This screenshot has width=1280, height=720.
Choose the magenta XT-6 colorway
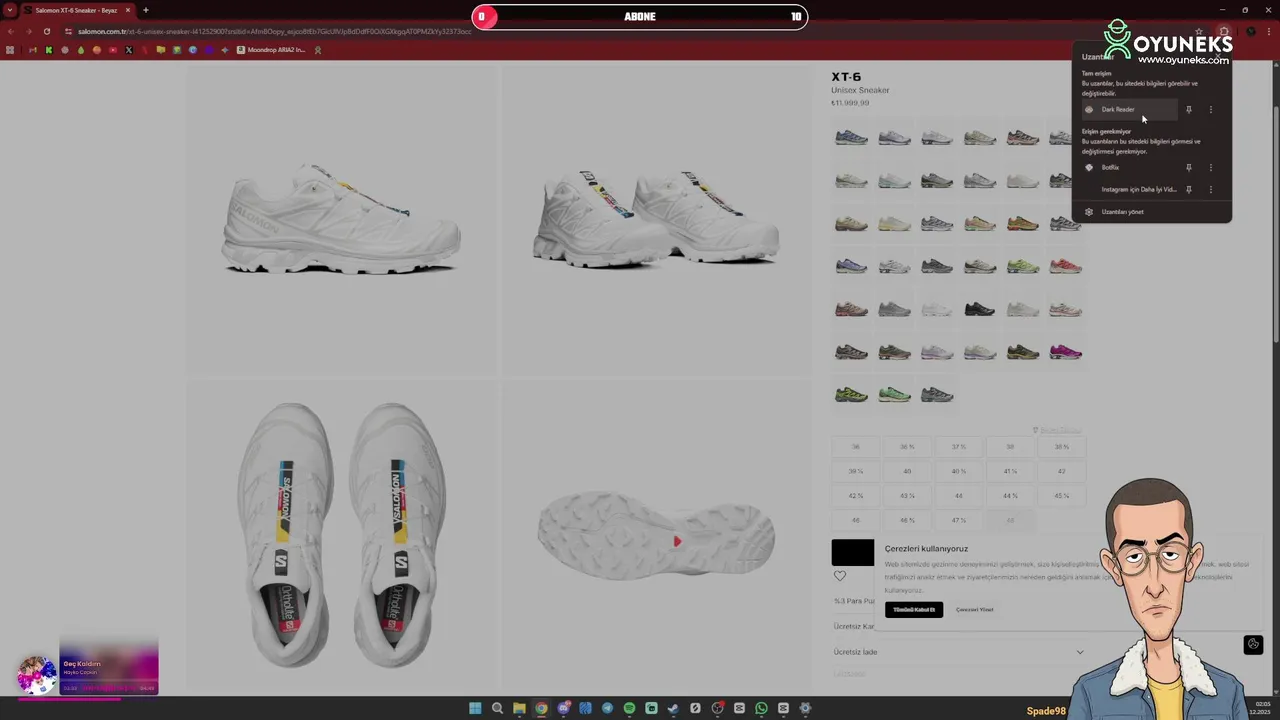click(1065, 353)
